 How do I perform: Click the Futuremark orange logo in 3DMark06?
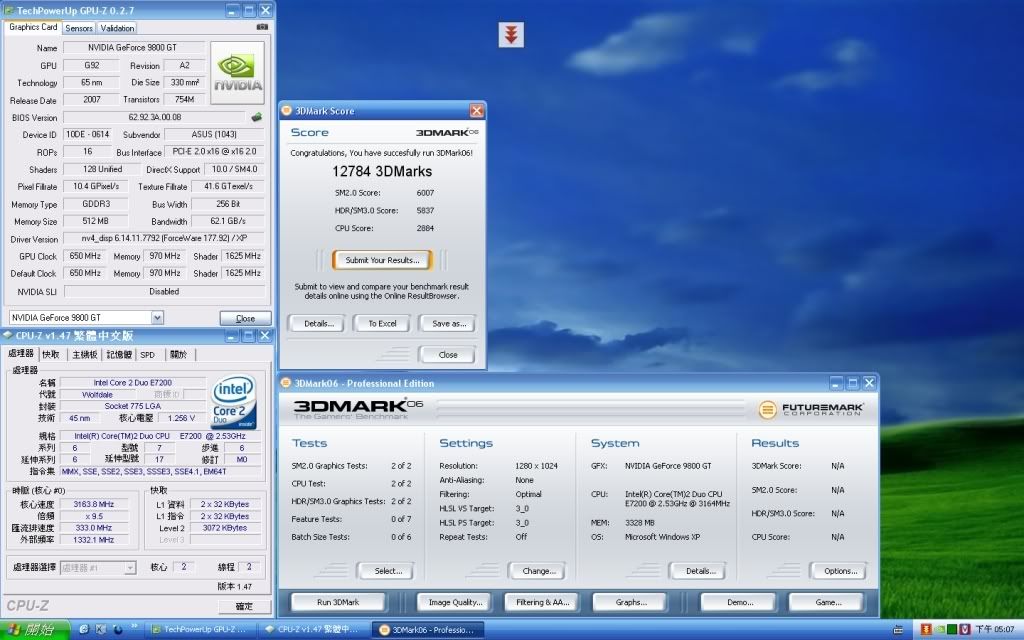pos(767,409)
